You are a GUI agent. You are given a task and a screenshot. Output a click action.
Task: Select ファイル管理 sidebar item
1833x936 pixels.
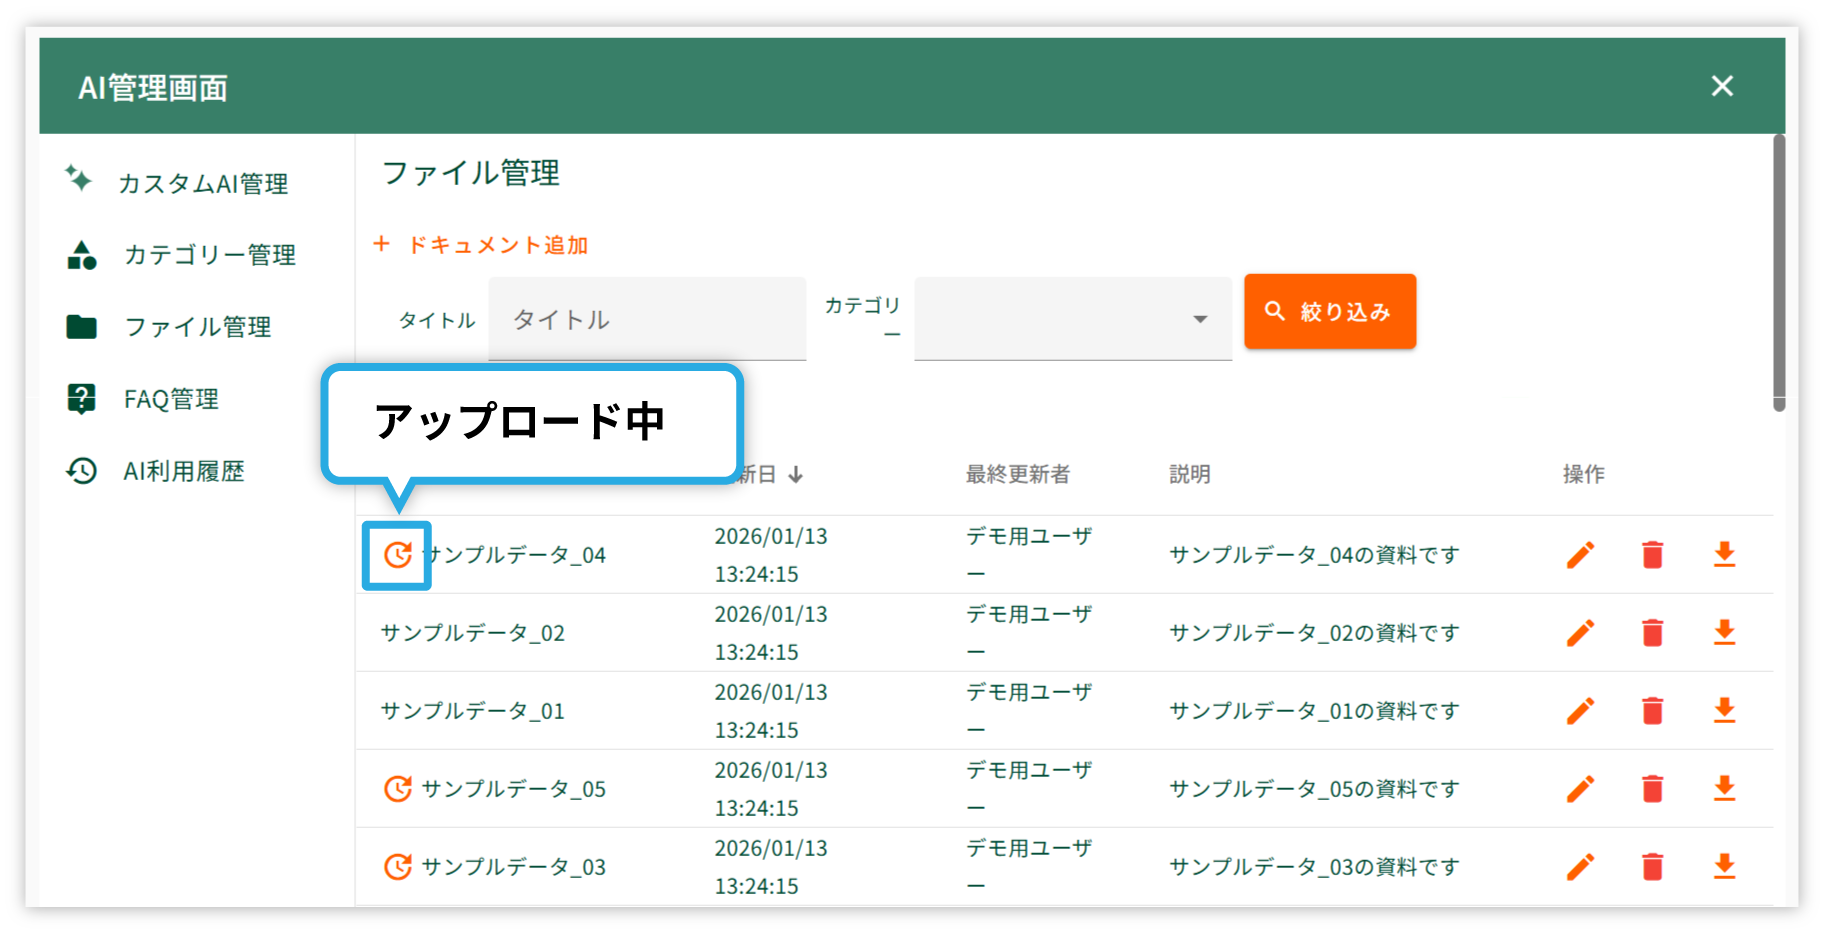click(197, 328)
